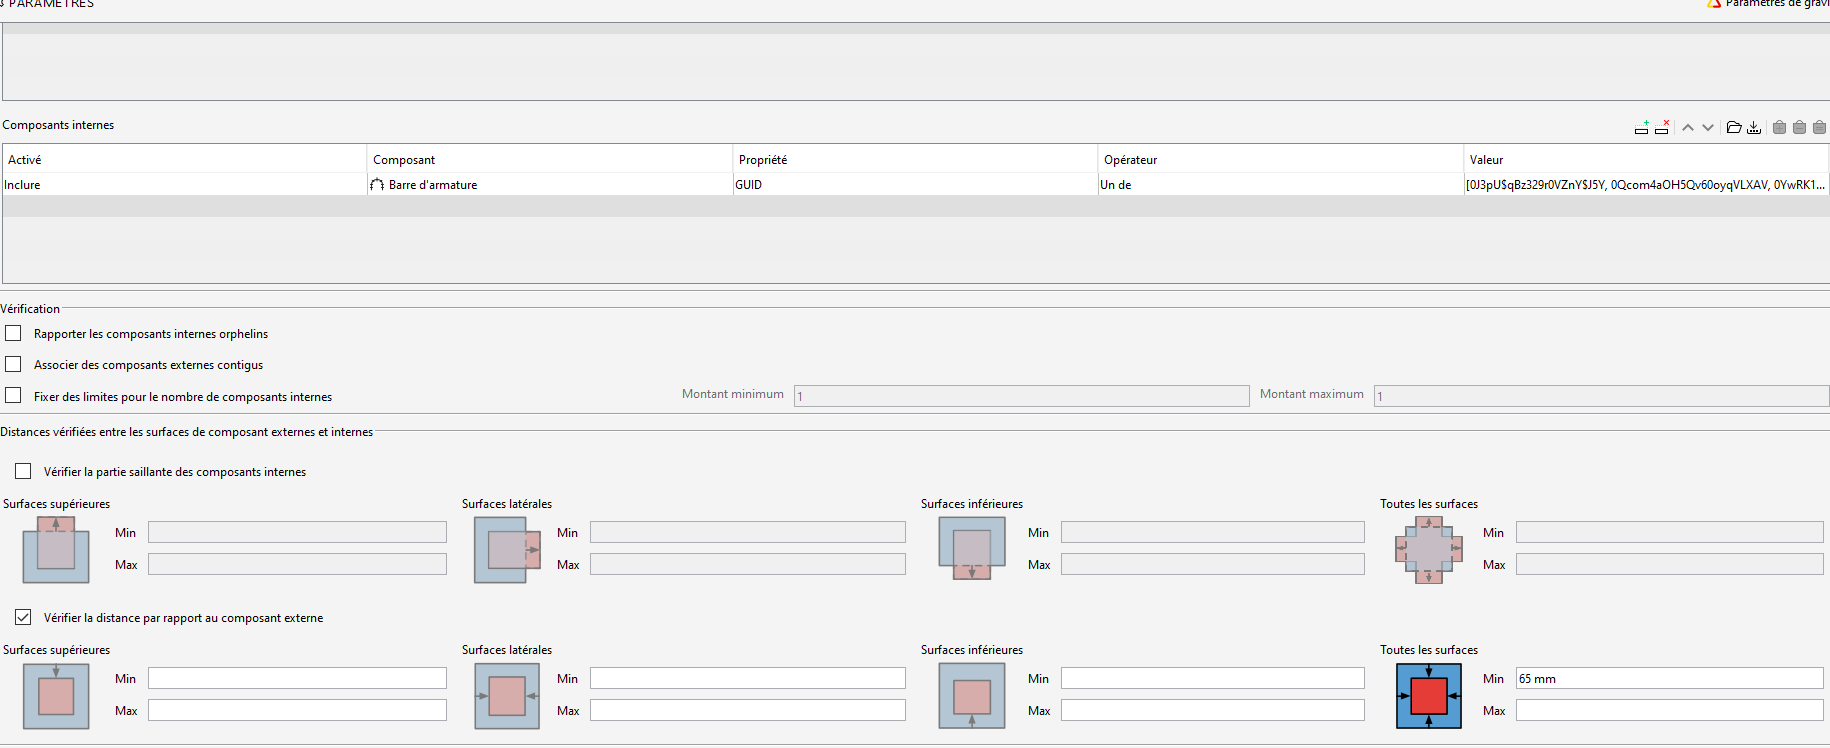Click the Activé column header
The height and width of the screenshot is (748, 1830).
pos(184,159)
